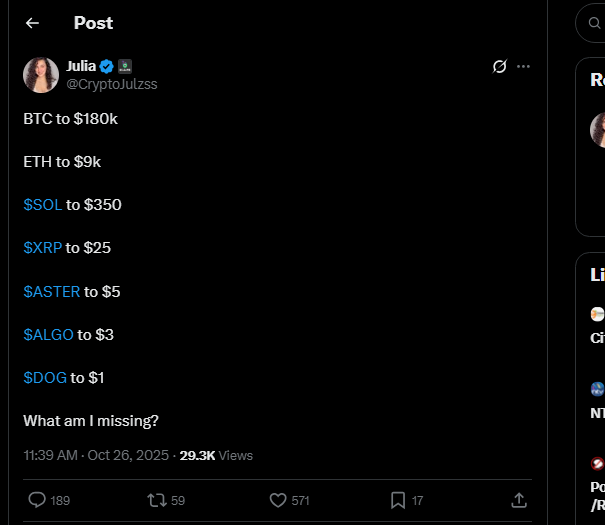Click the blue verified badge
This screenshot has height=525, width=605.
tap(106, 66)
